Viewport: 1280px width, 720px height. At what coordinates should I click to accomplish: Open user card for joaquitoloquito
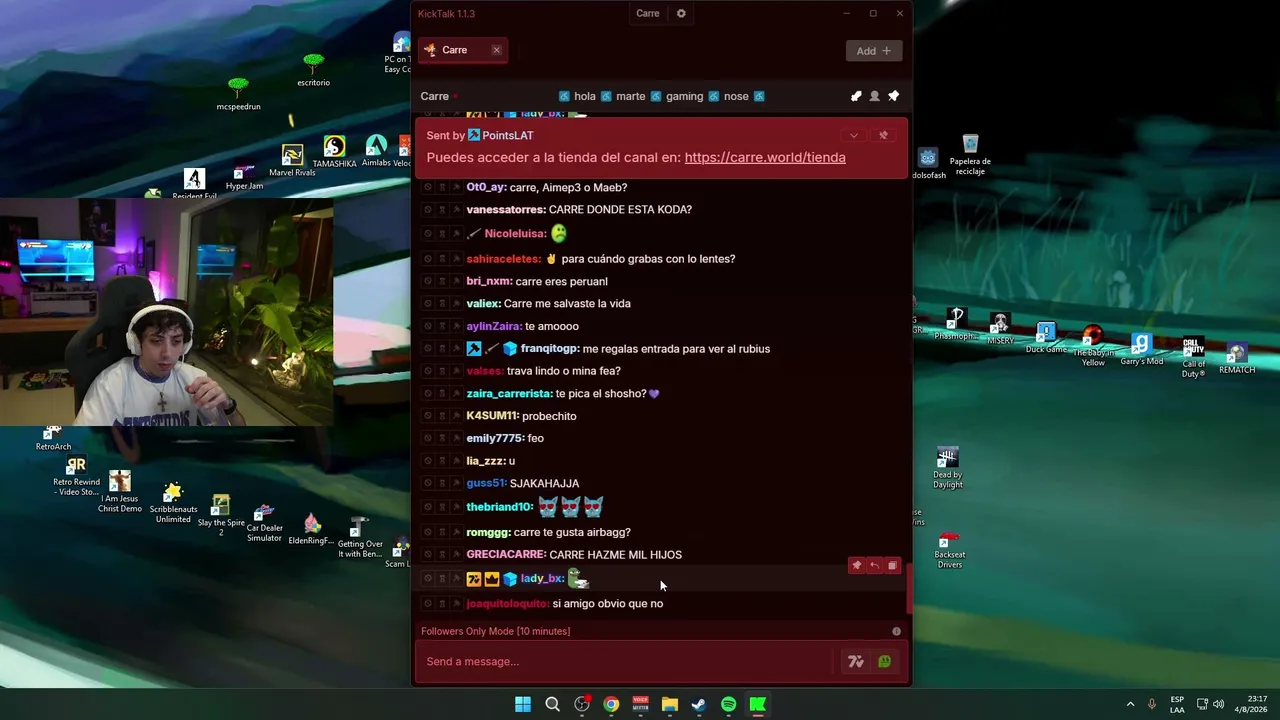tap(508, 604)
